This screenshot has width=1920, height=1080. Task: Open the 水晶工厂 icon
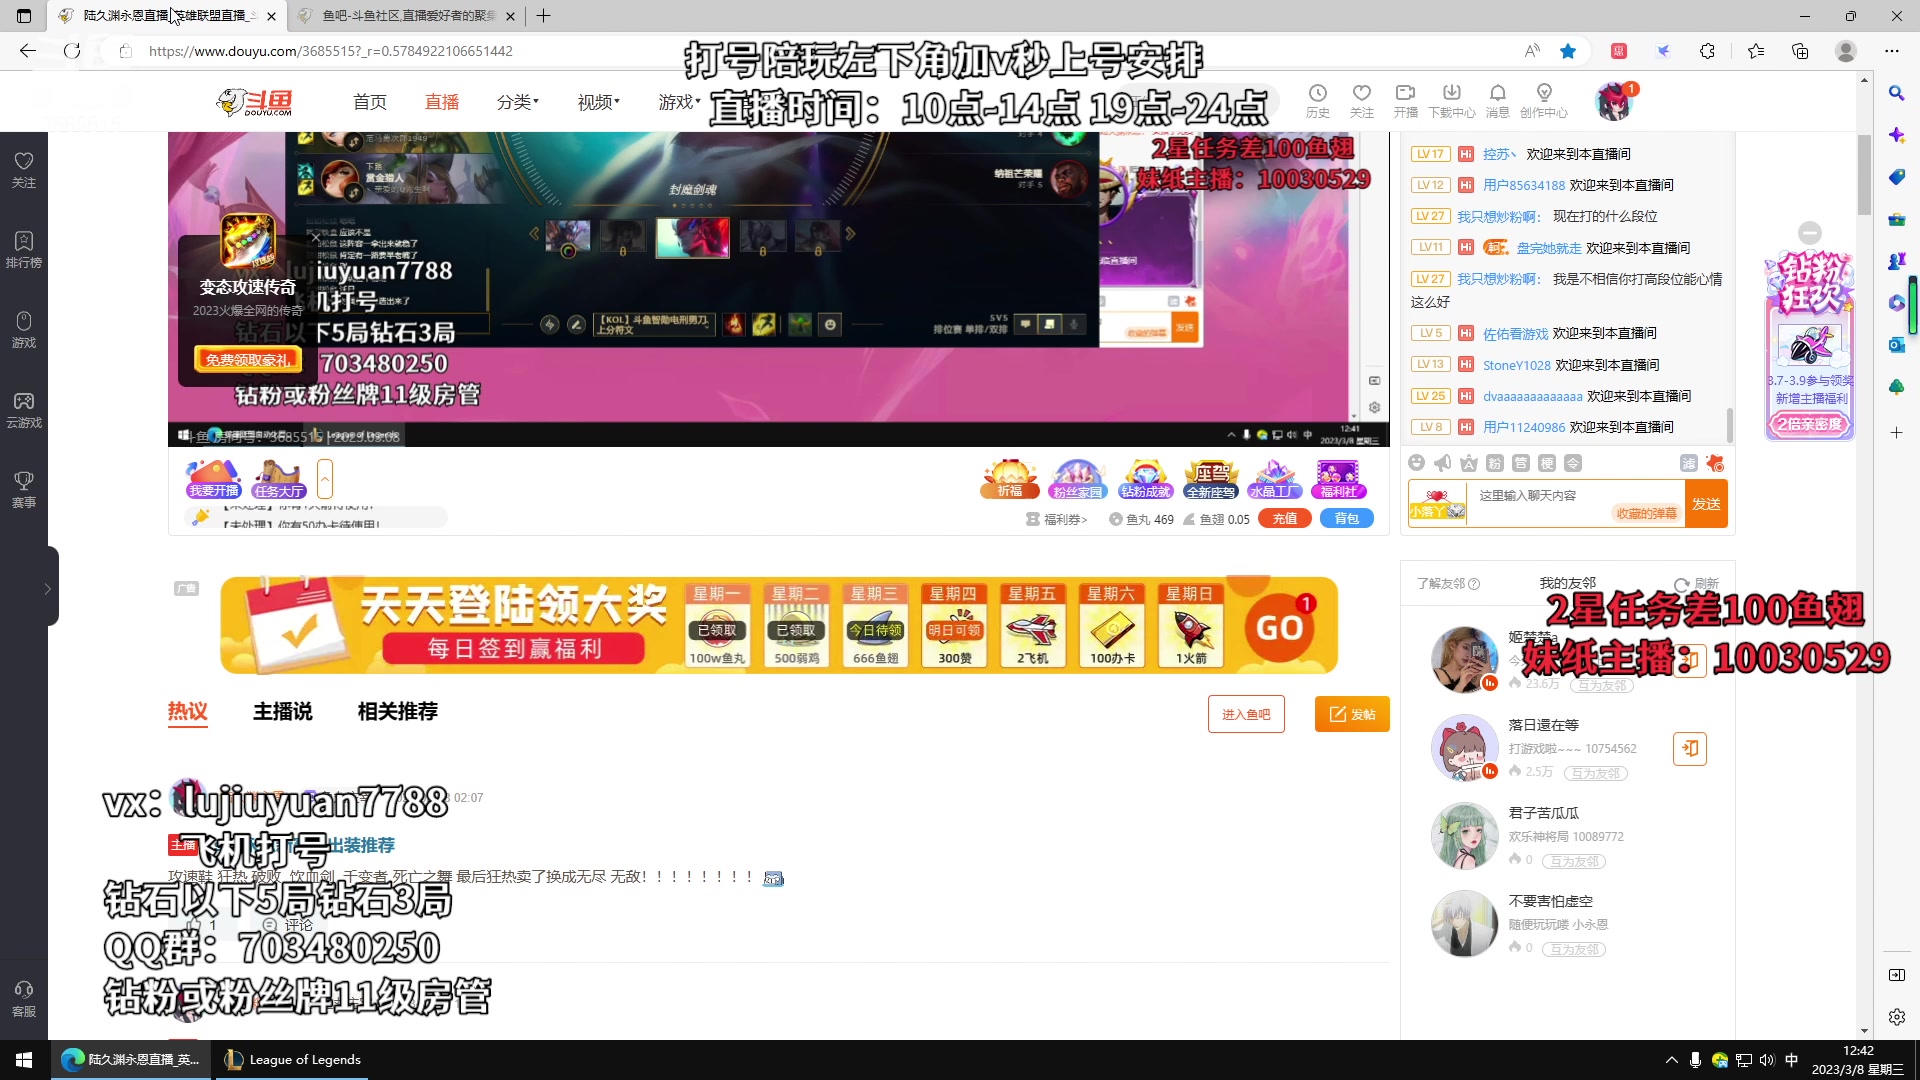1274,479
